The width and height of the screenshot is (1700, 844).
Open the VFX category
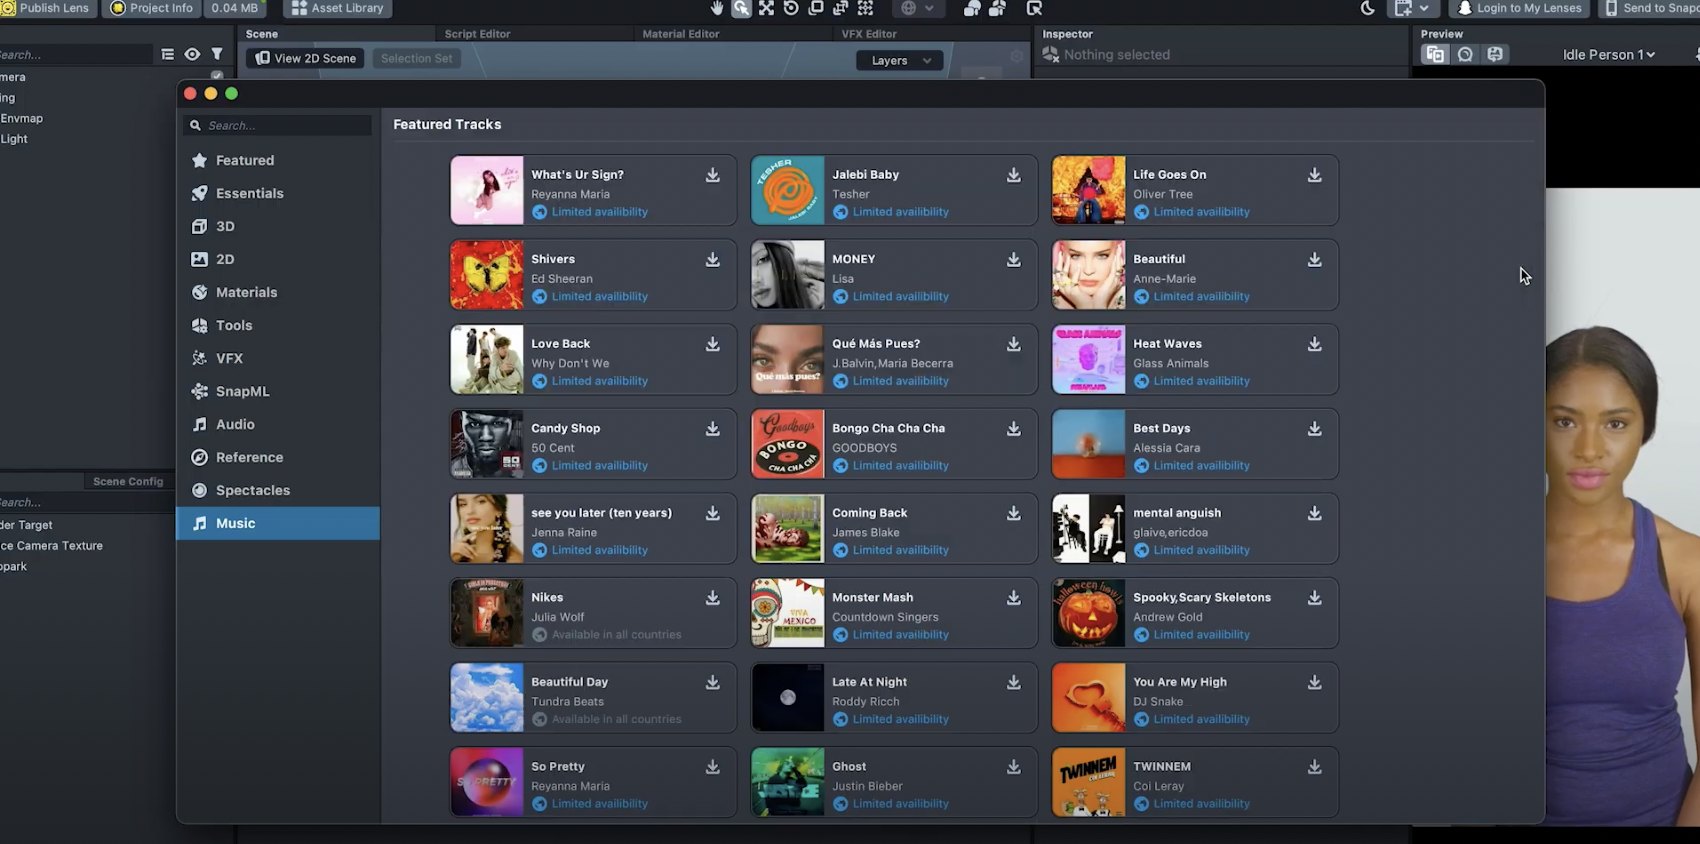pyautogui.click(x=278, y=358)
